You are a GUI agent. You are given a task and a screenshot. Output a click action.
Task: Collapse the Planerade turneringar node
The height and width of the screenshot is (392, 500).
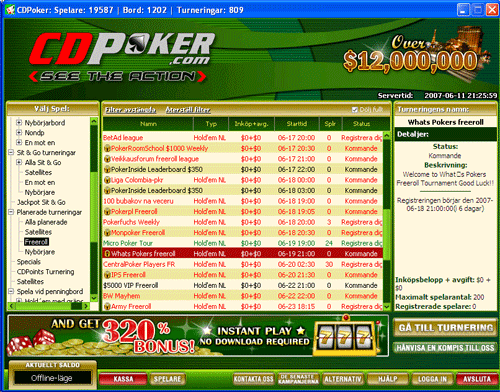[x=11, y=212]
